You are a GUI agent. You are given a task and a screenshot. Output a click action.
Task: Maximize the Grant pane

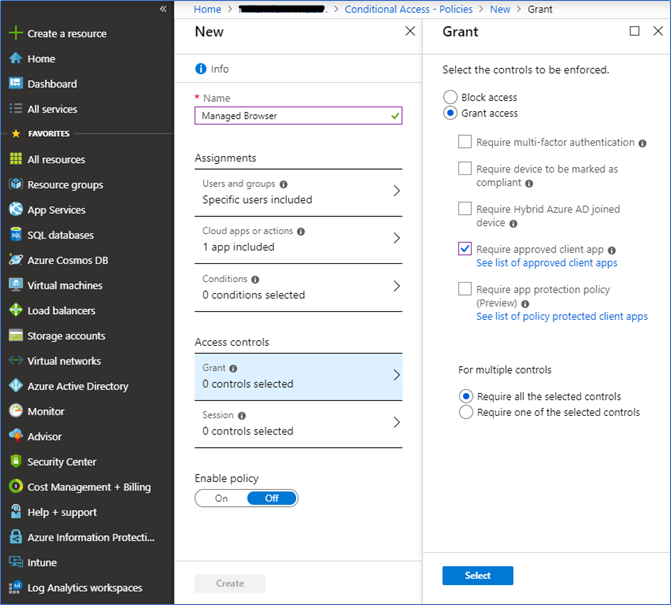[x=634, y=31]
